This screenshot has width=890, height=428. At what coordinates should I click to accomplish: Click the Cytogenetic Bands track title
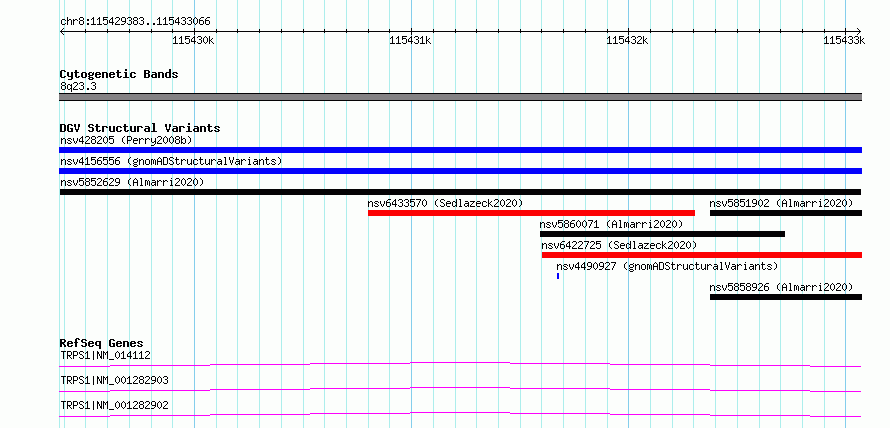pos(119,74)
